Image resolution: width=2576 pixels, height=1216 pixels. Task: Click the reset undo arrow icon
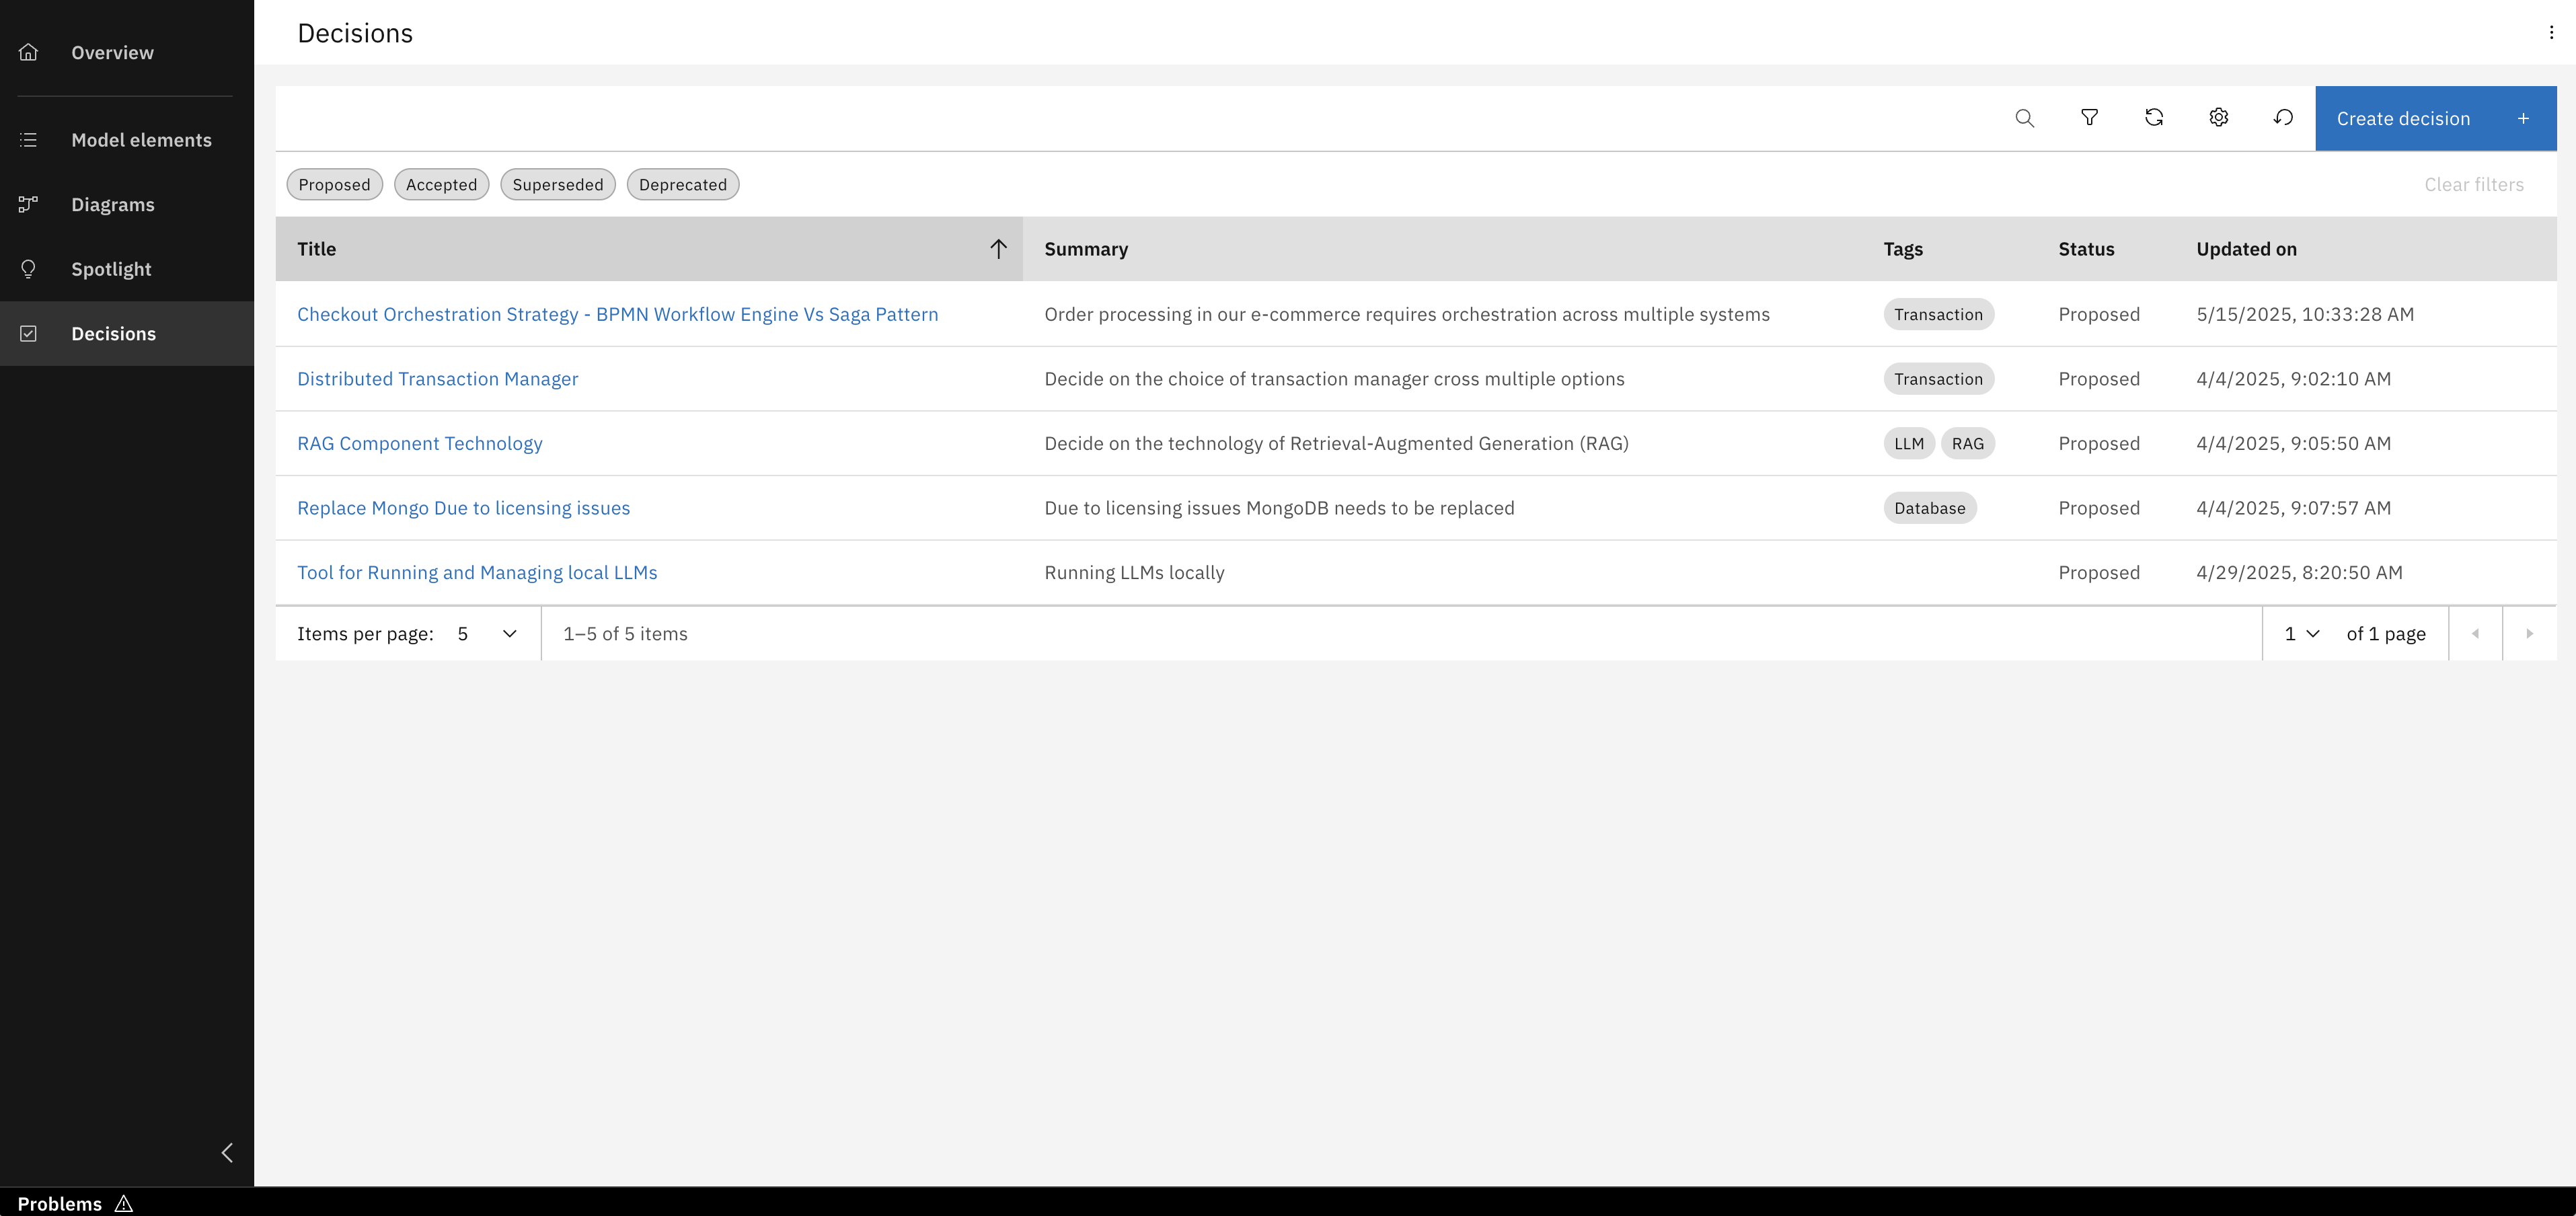(2283, 118)
